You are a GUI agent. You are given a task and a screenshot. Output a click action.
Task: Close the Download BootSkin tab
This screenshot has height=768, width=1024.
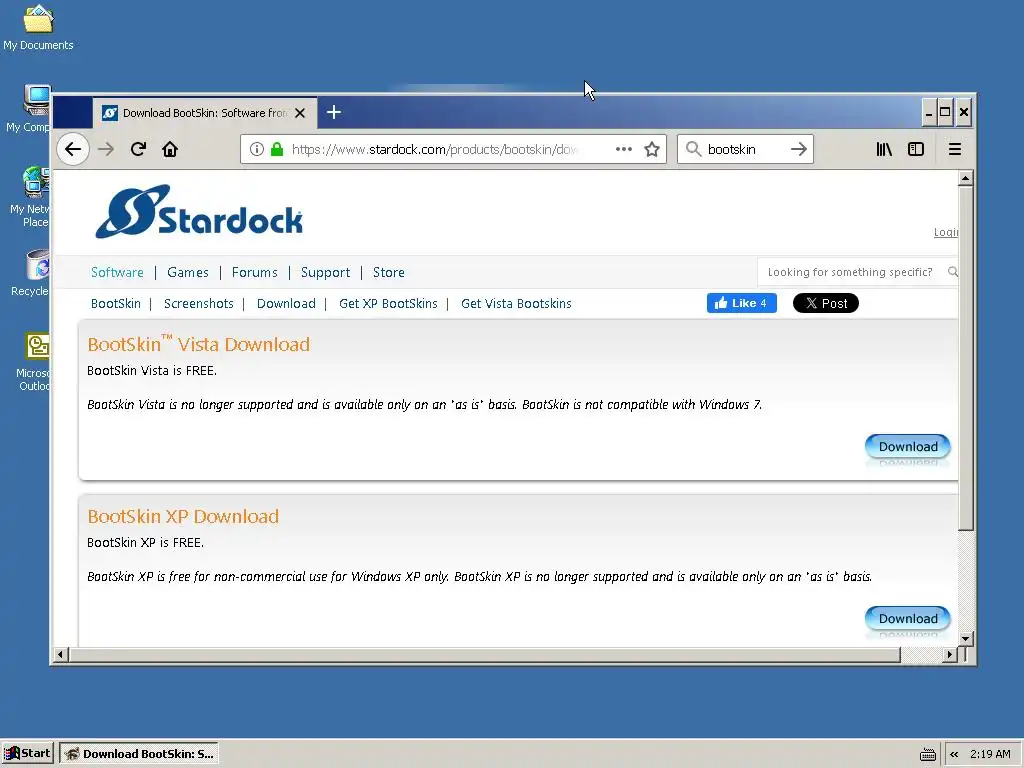(x=300, y=113)
